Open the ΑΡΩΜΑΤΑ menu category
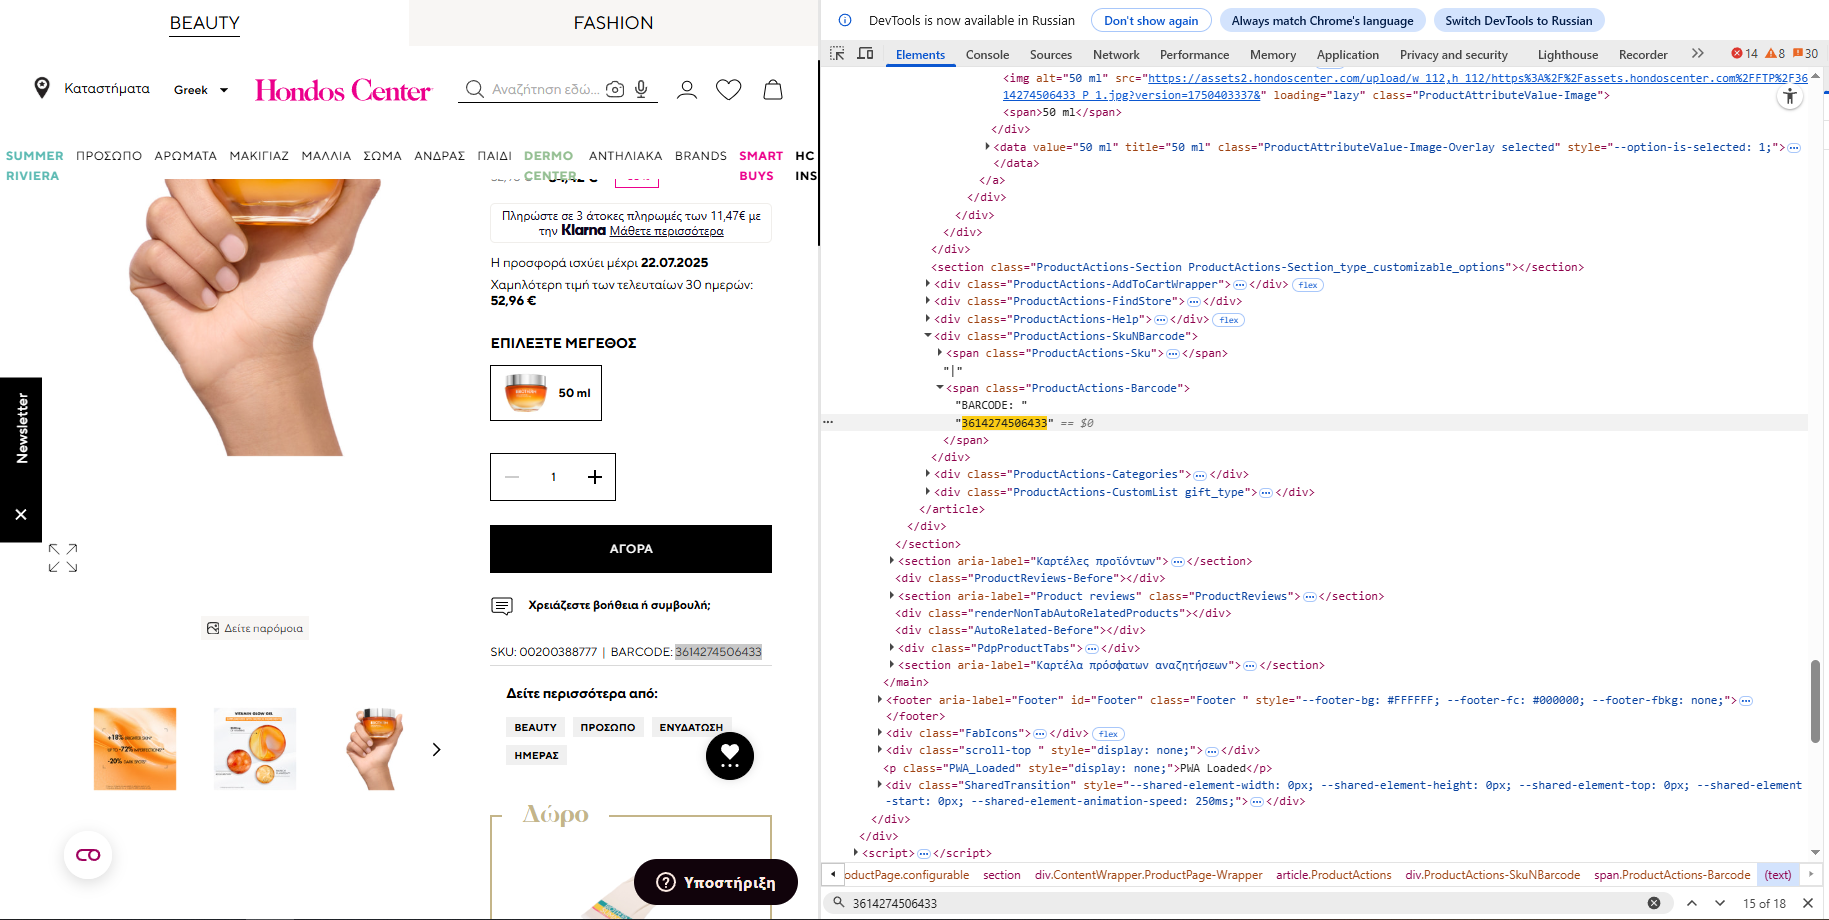 pos(186,156)
